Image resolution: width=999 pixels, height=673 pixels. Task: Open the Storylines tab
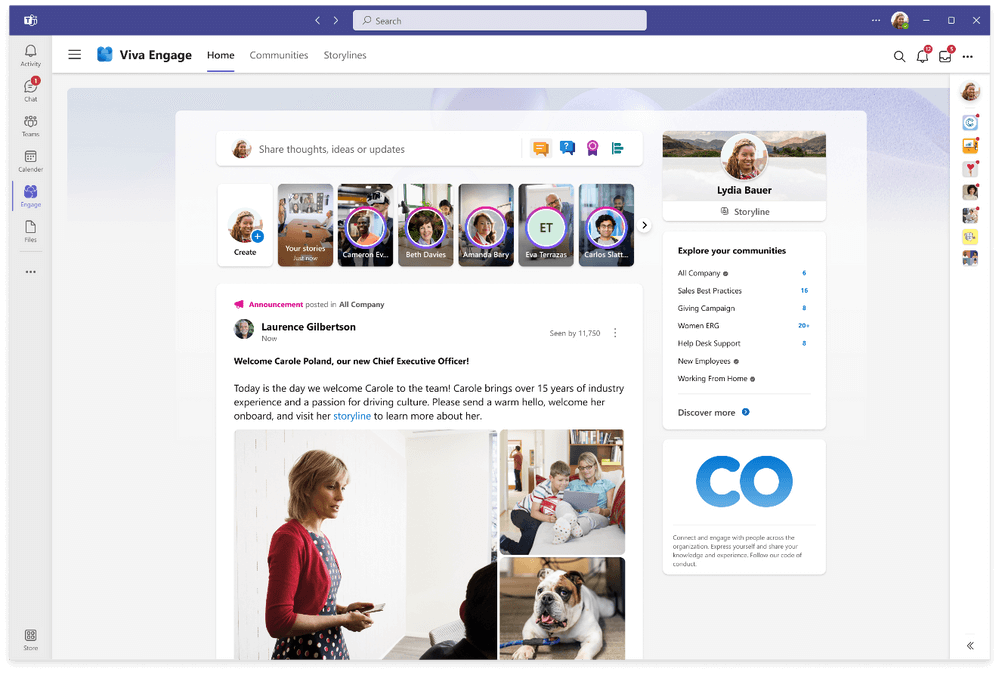coord(344,55)
